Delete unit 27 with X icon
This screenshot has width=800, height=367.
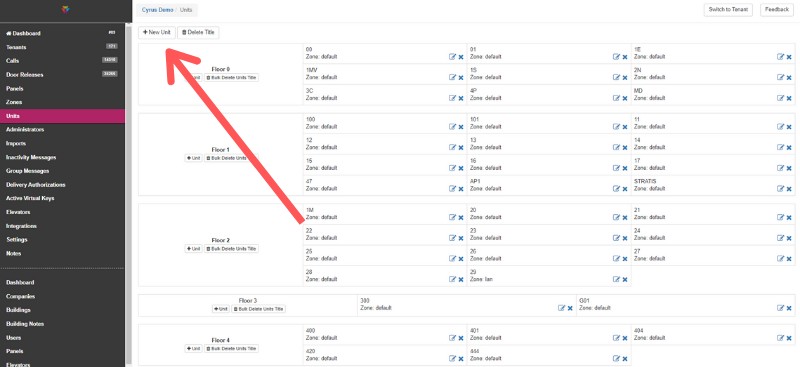pos(789,259)
